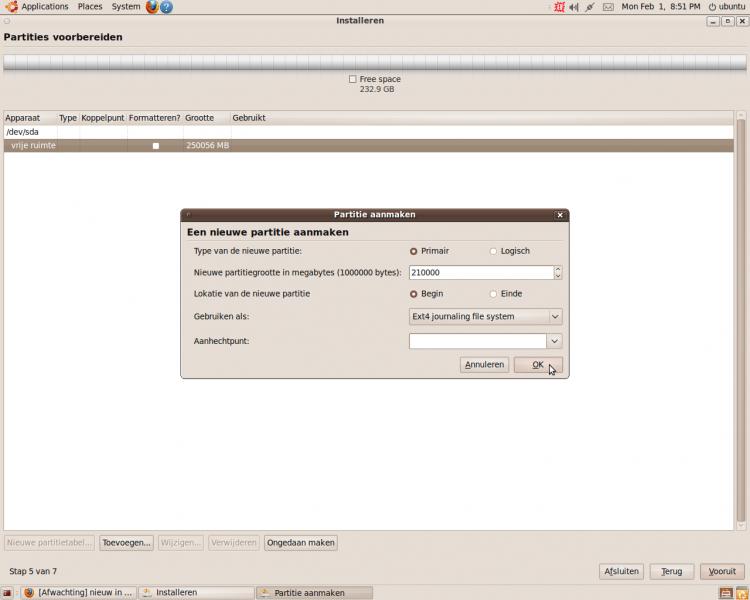The image size is (750, 600).
Task: Open the Gebruiken als filesystem dropdown
Action: (x=486, y=317)
